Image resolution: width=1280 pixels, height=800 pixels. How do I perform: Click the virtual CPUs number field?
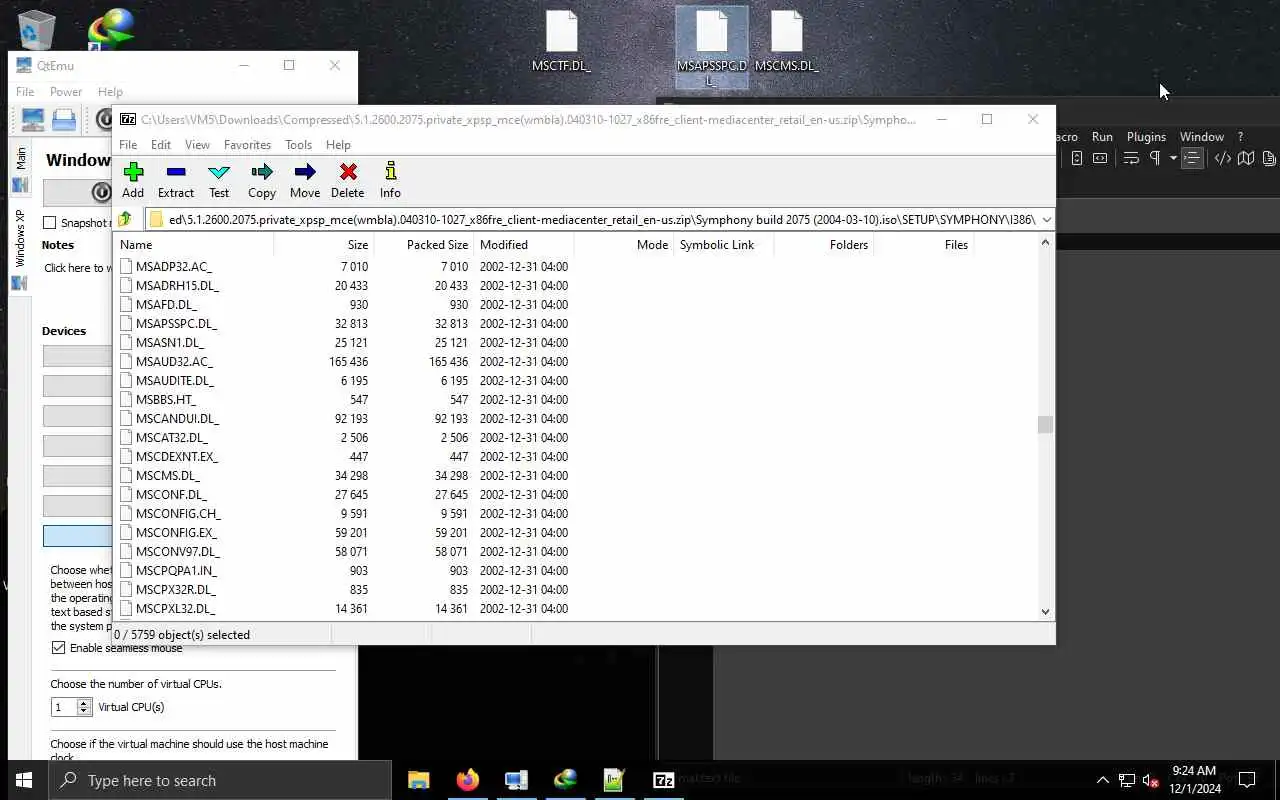pyautogui.click(x=64, y=707)
